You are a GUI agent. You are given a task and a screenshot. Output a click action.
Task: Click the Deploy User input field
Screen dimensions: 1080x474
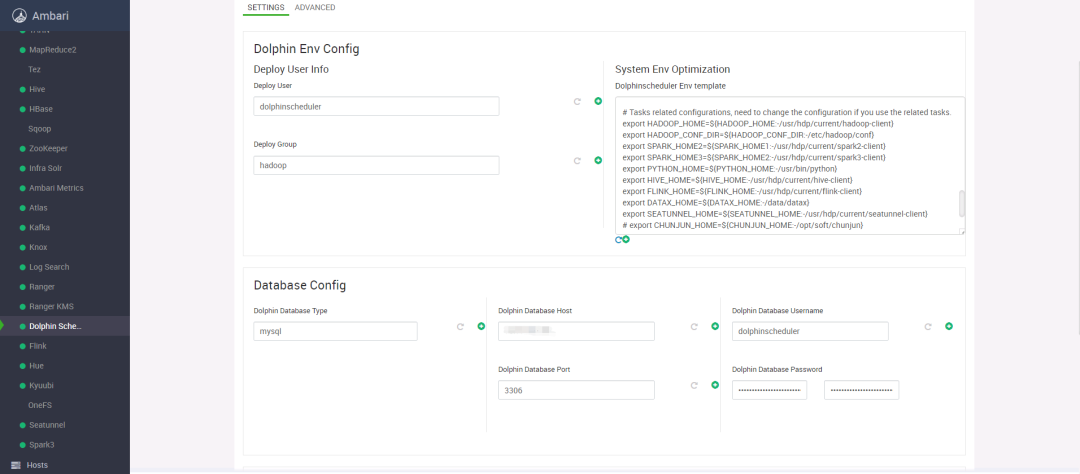tap(376, 106)
